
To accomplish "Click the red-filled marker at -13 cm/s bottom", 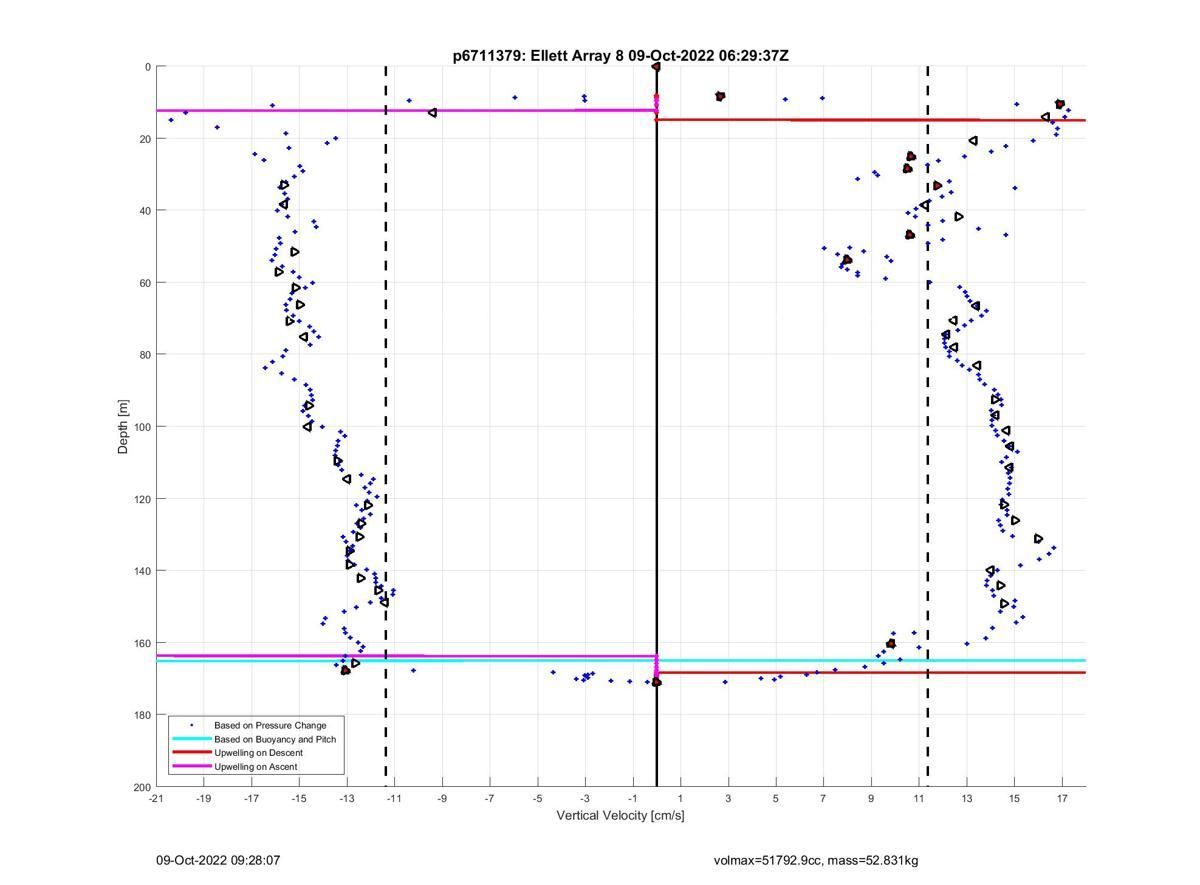I will [x=346, y=670].
